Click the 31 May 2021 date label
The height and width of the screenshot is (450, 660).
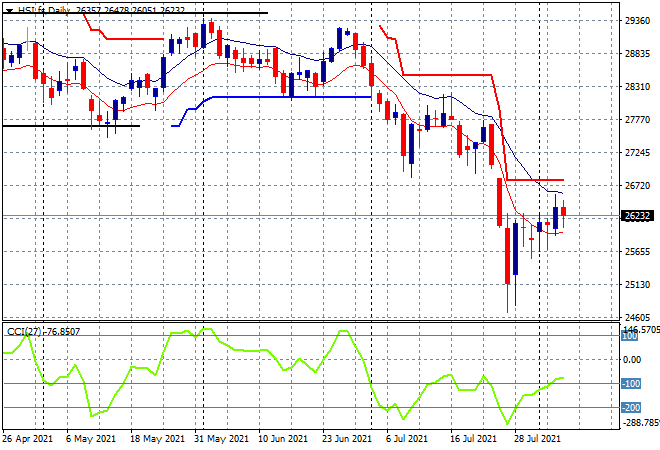221,439
